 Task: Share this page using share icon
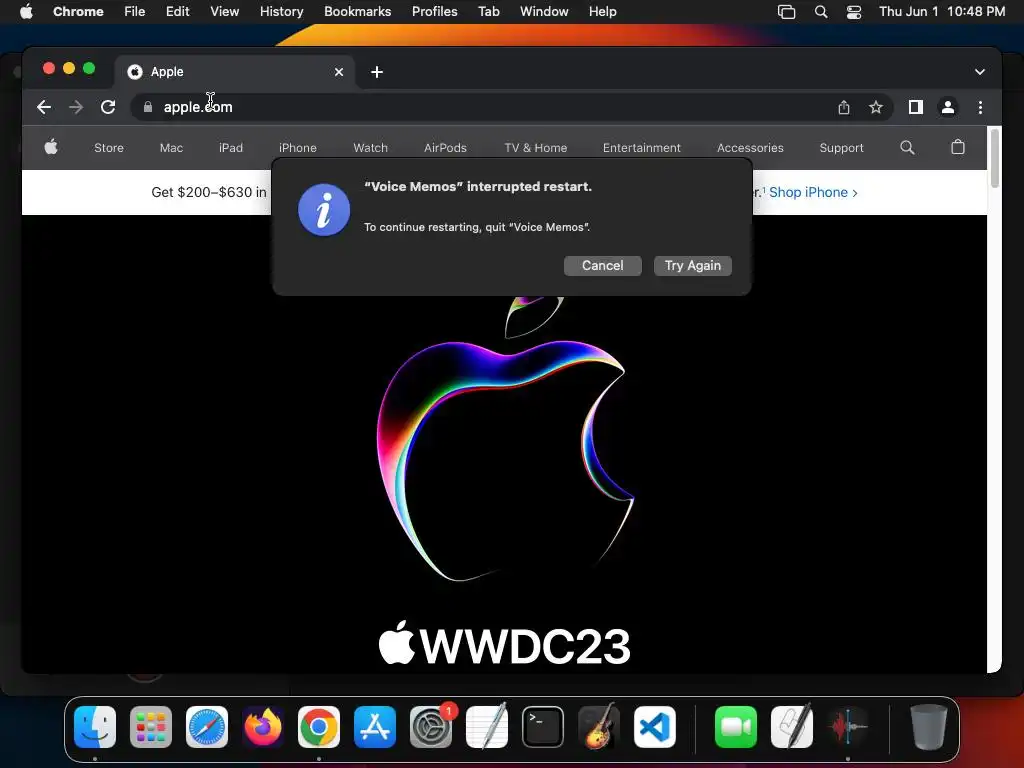(844, 107)
